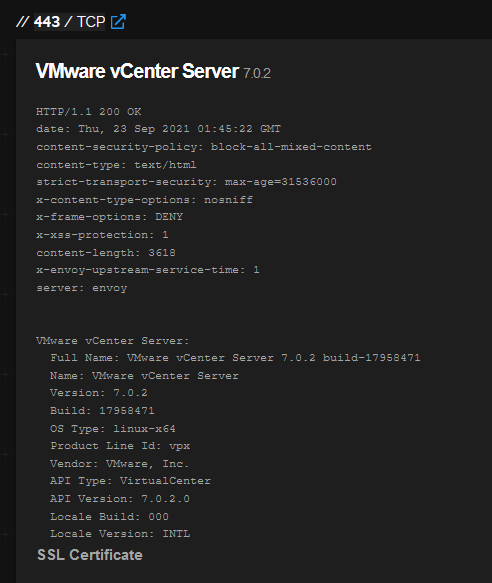Click the date header line

(x=158, y=129)
